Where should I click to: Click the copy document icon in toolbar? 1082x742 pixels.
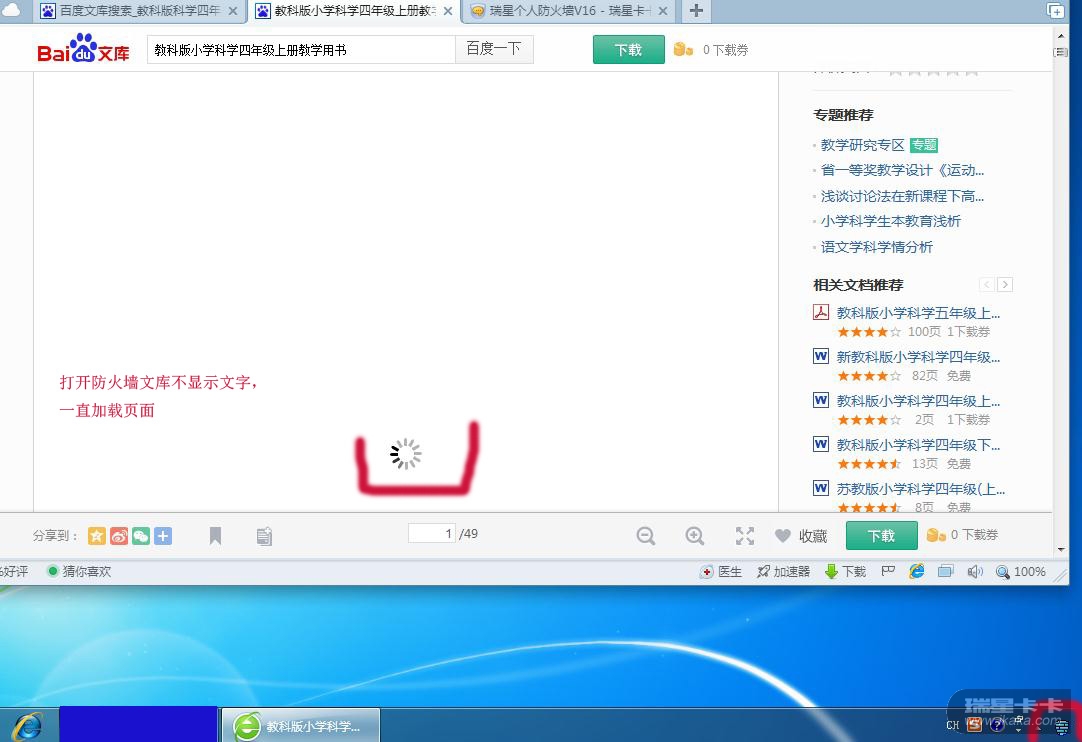click(x=264, y=537)
